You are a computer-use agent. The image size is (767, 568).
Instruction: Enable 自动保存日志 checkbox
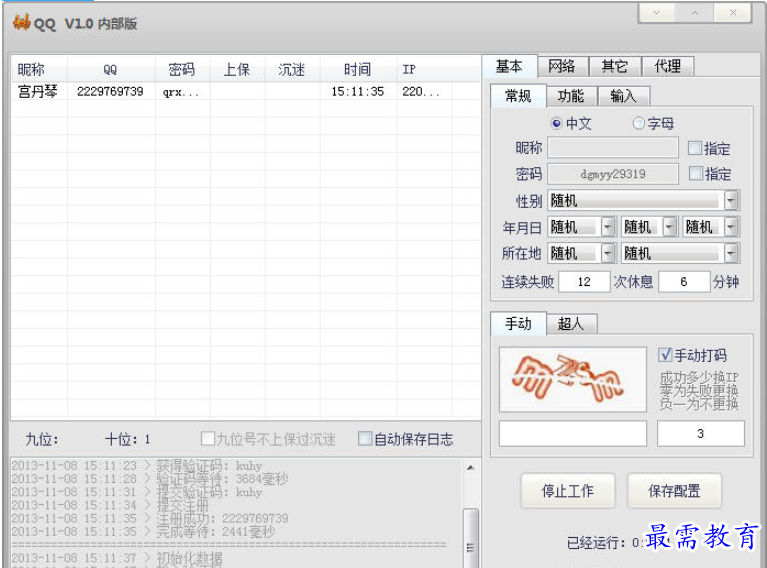365,438
